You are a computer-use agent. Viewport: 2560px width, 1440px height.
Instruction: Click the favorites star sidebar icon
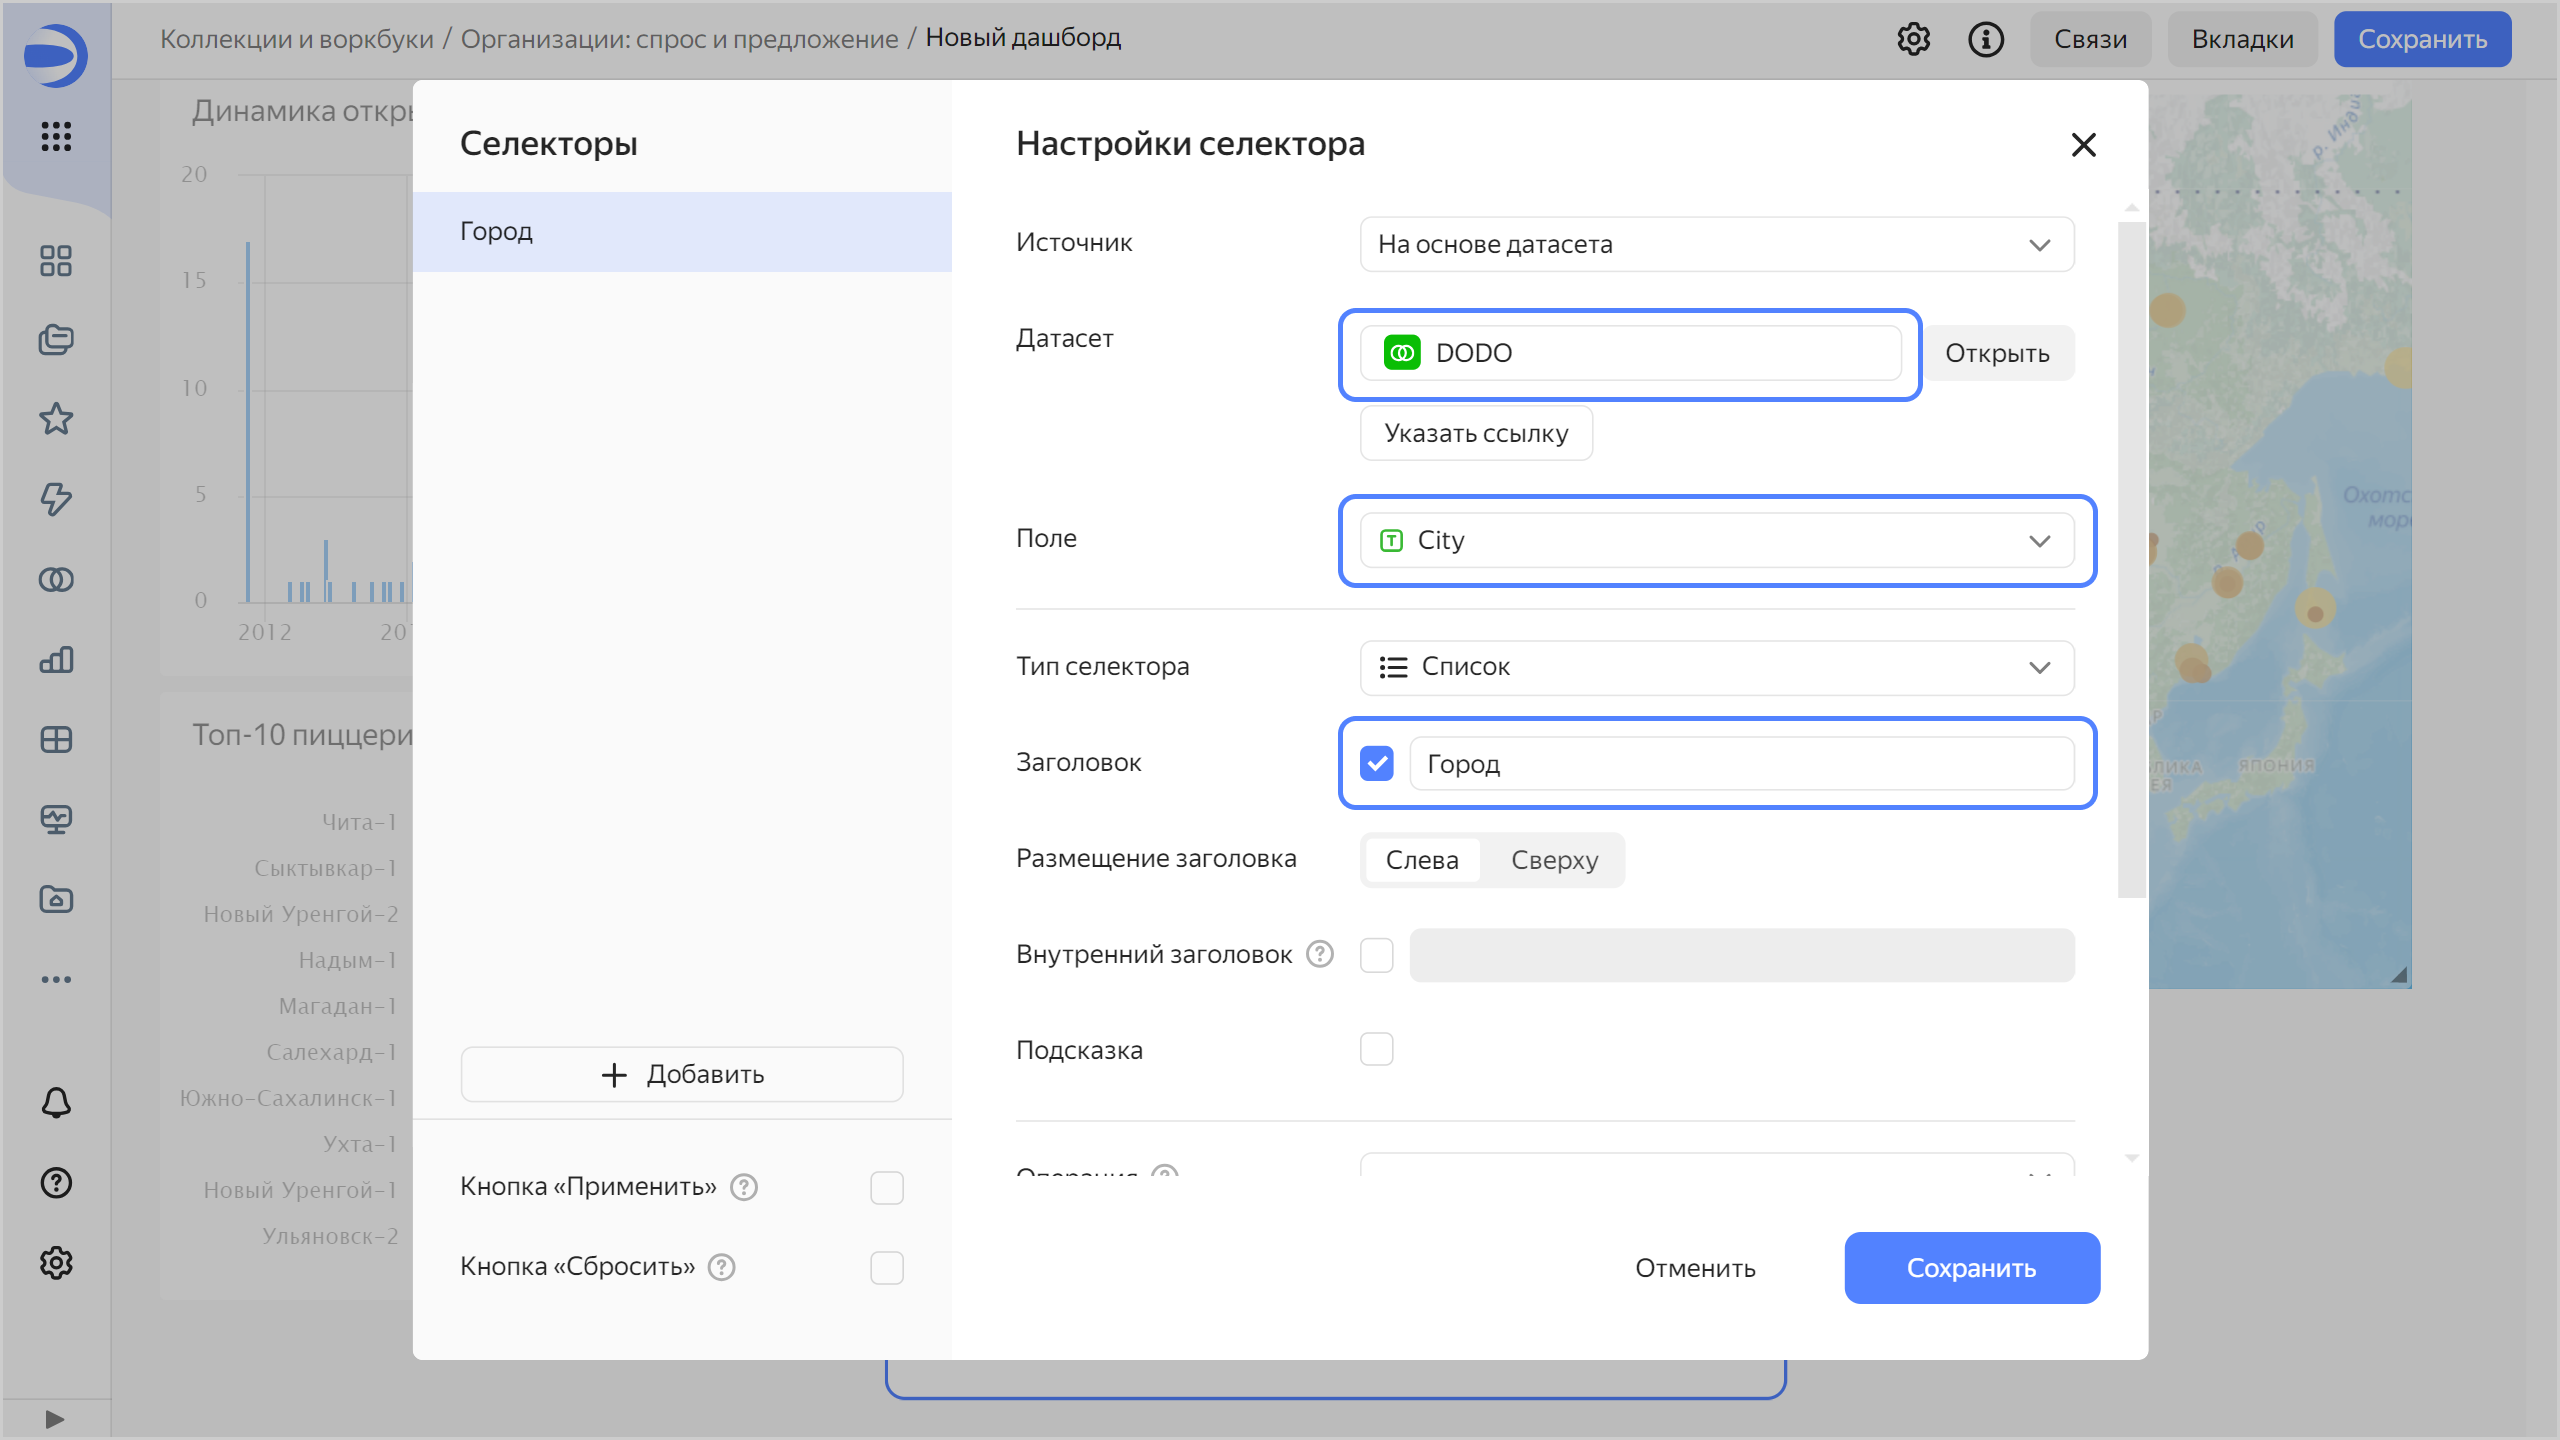56,419
